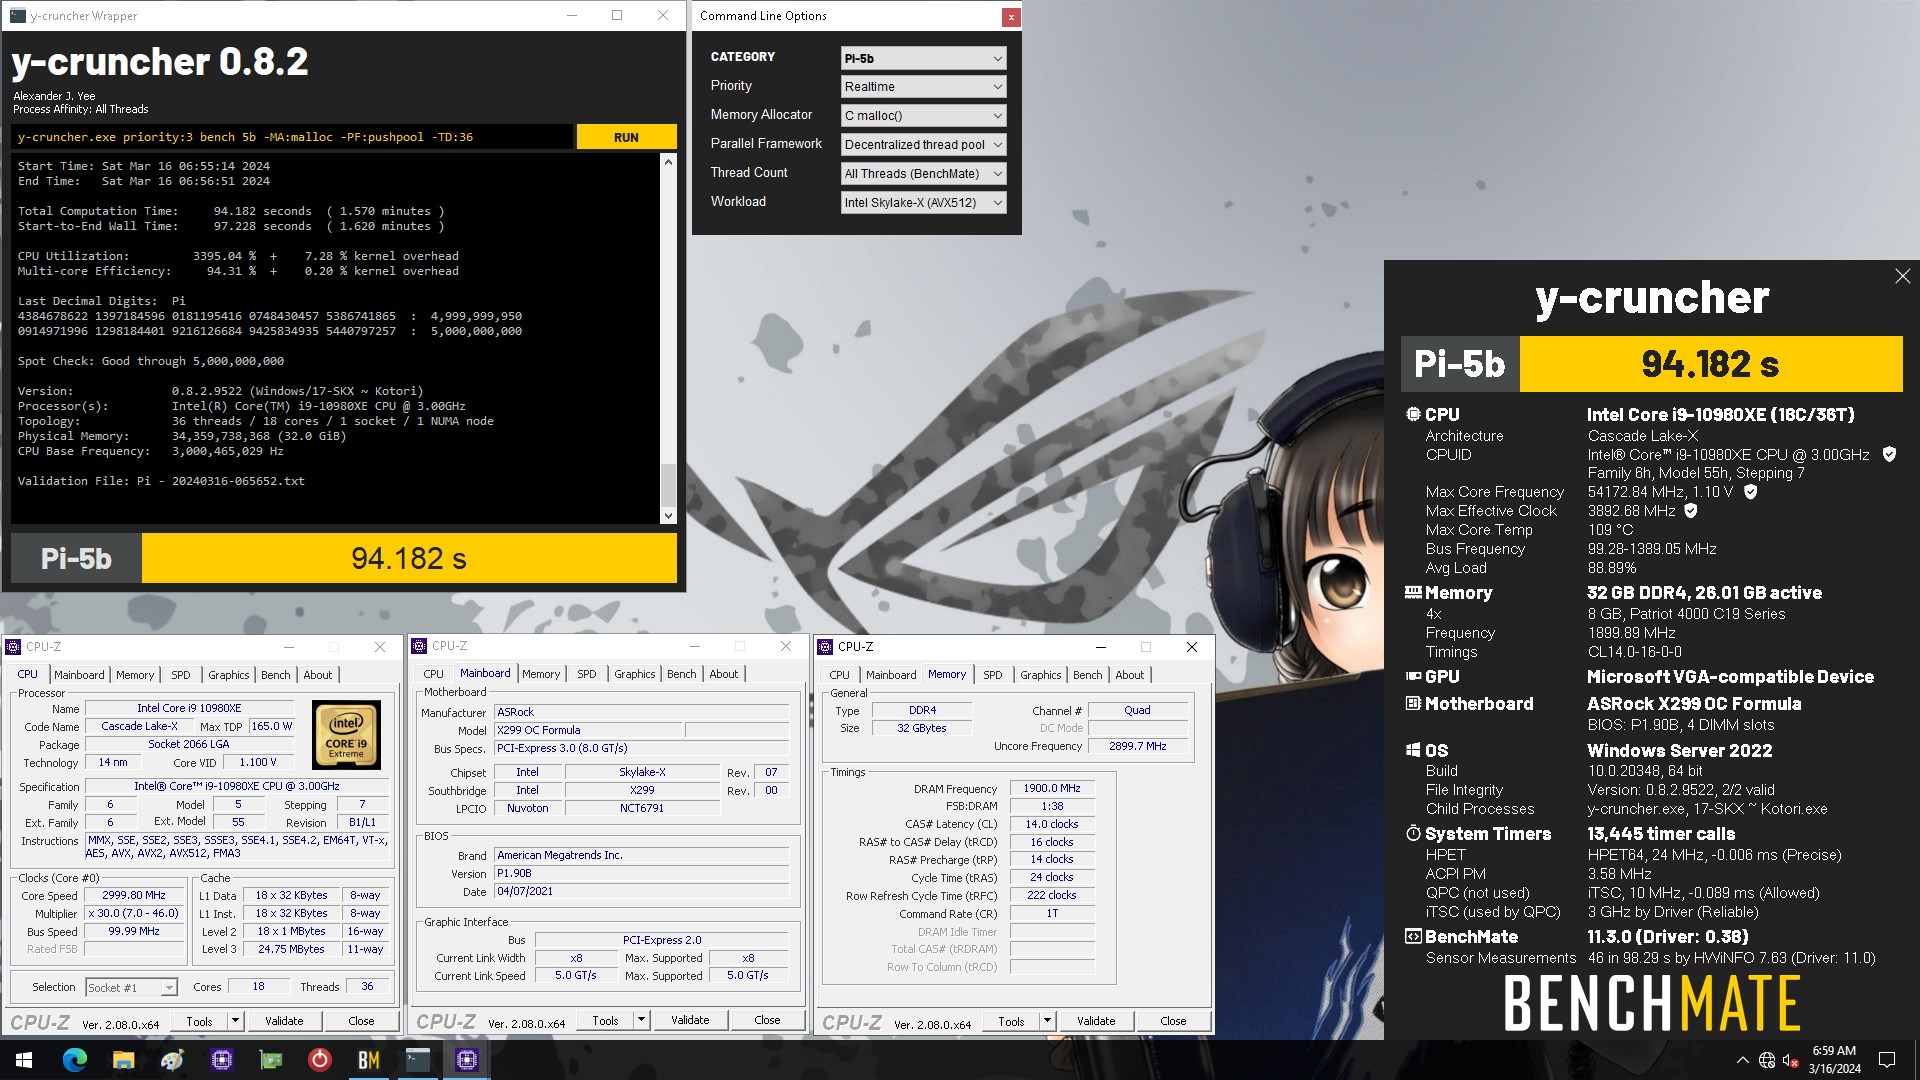1920x1080 pixels.
Task: Open the Priority dropdown set to Realtime
Action: (x=923, y=87)
